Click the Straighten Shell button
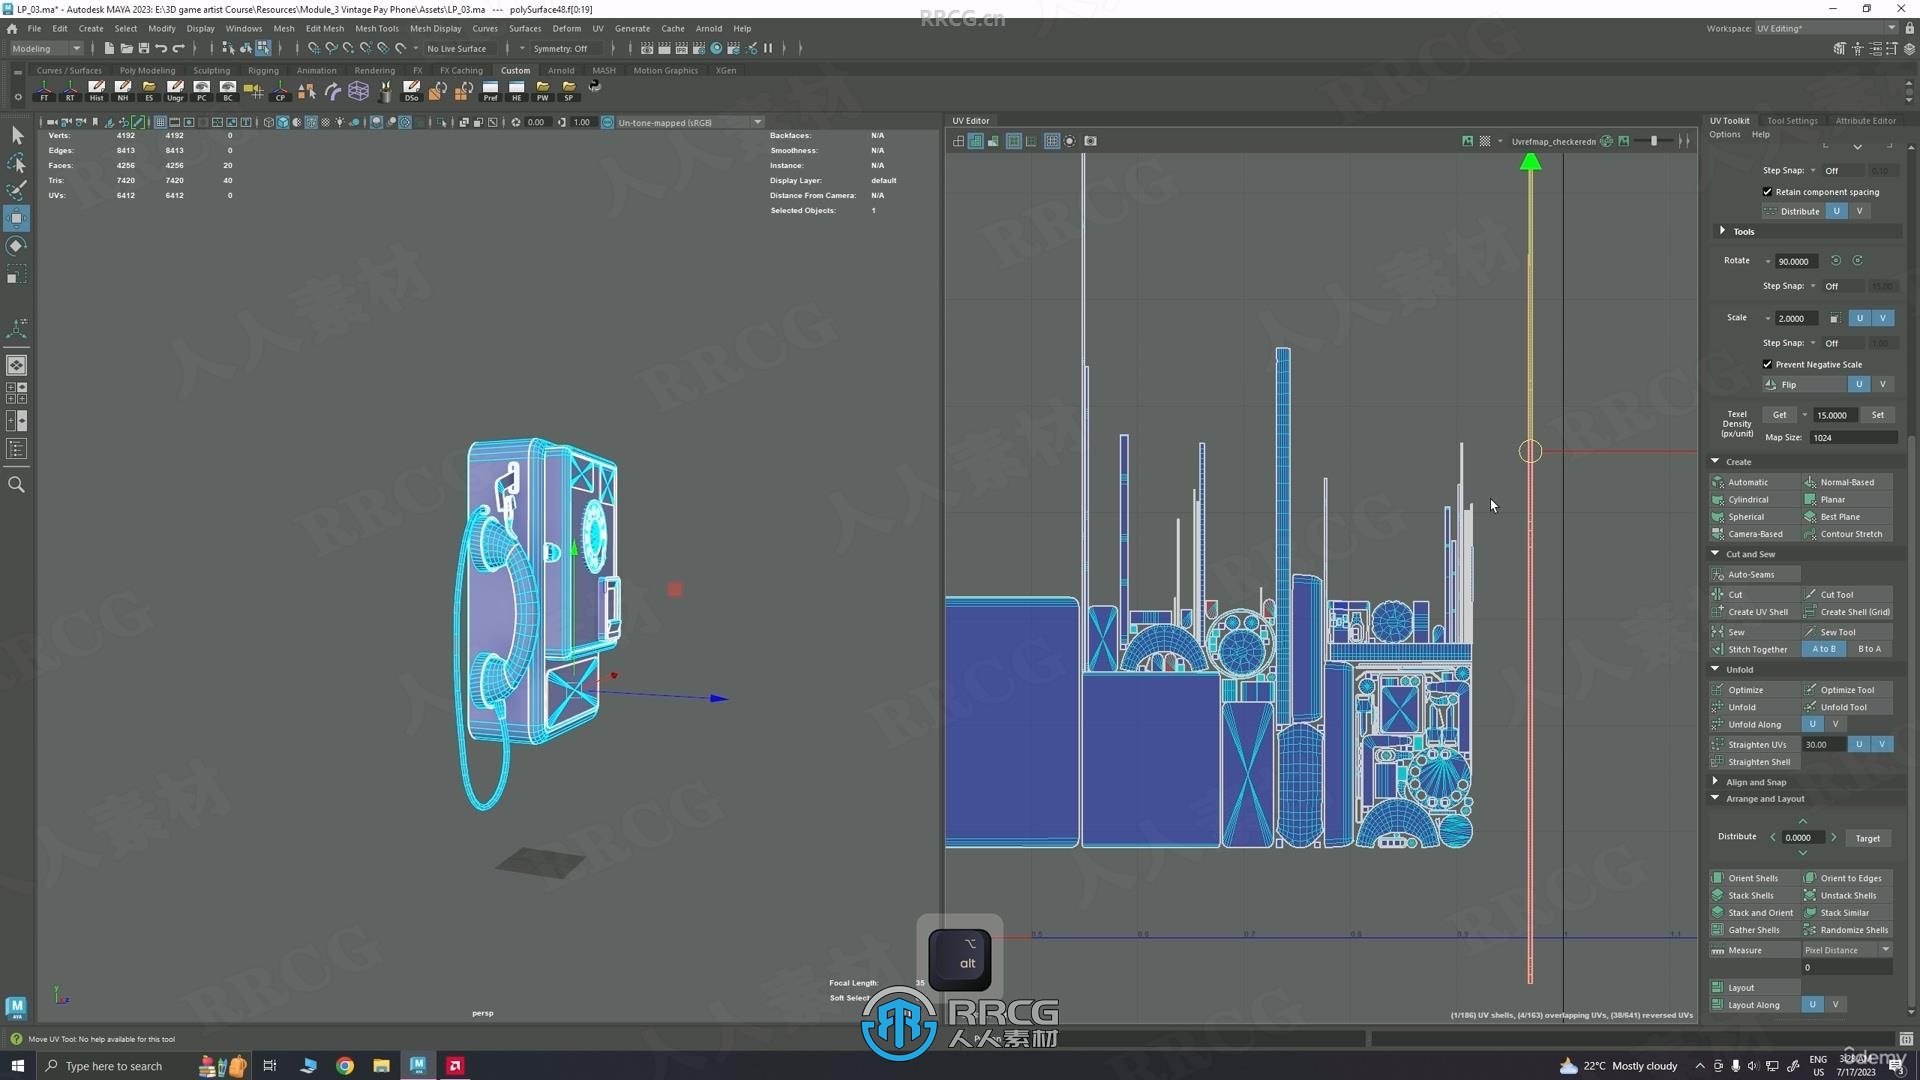Viewport: 1920px width, 1080px height. coord(1755,762)
